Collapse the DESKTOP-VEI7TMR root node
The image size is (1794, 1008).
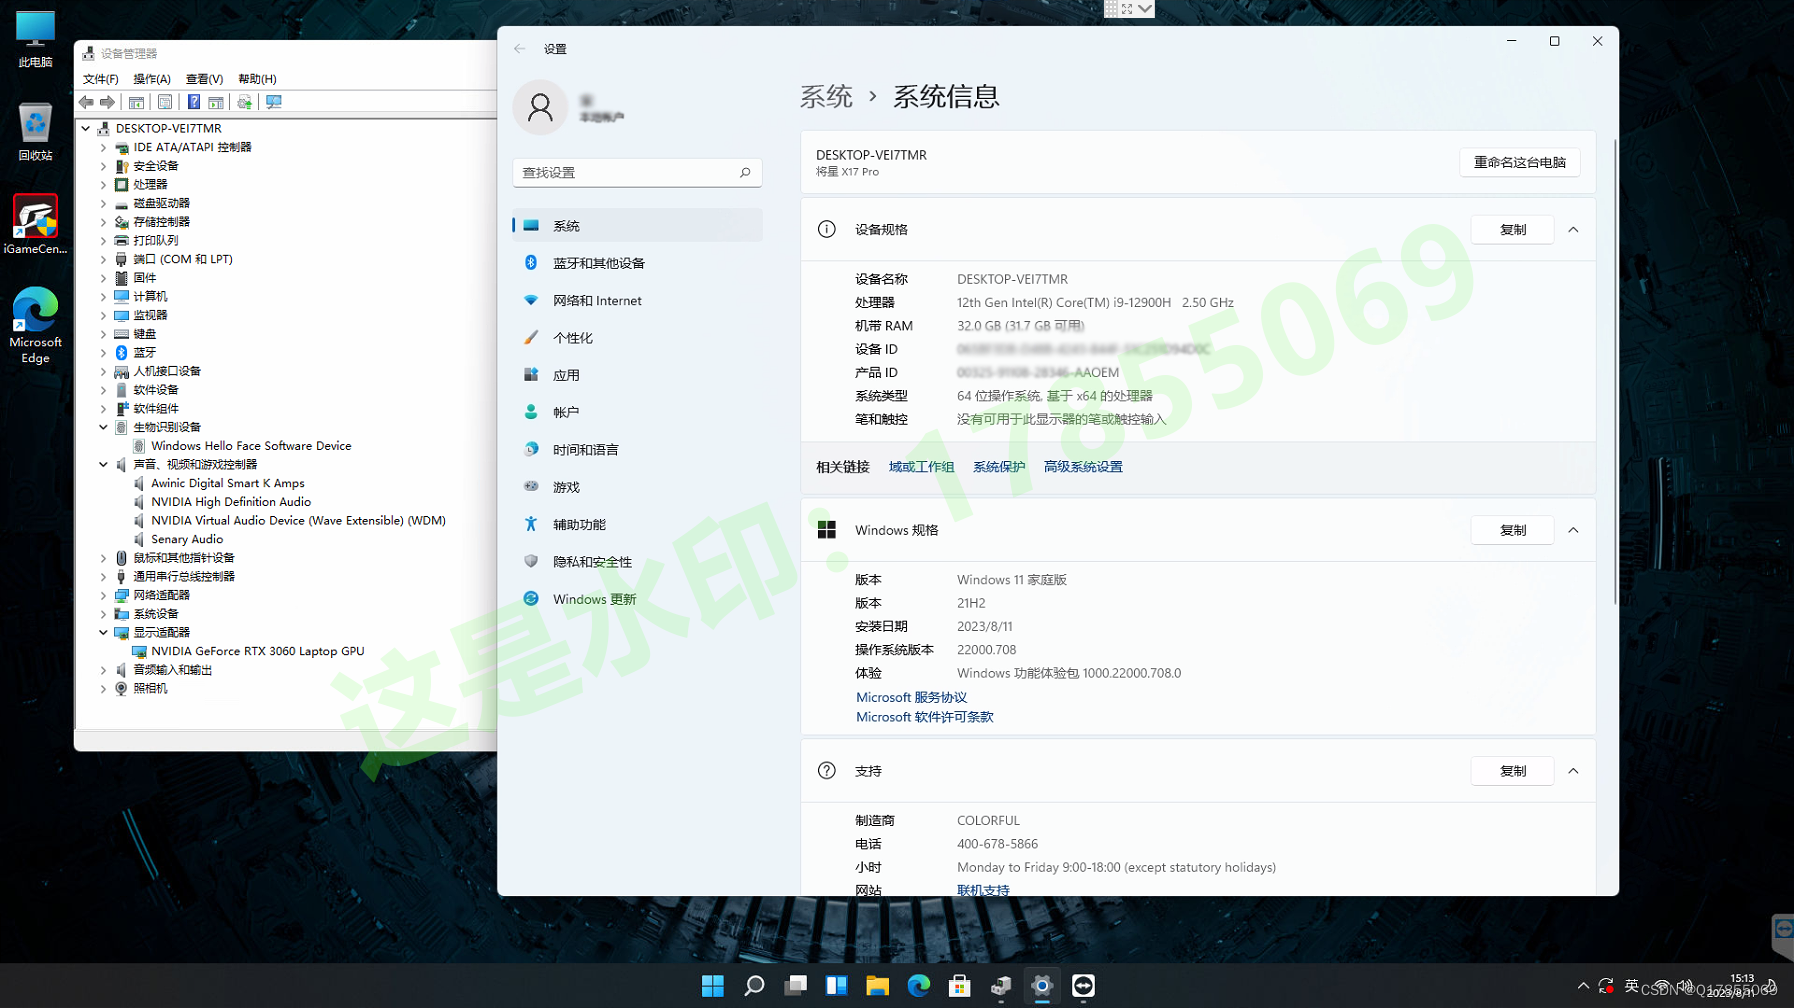click(86, 128)
